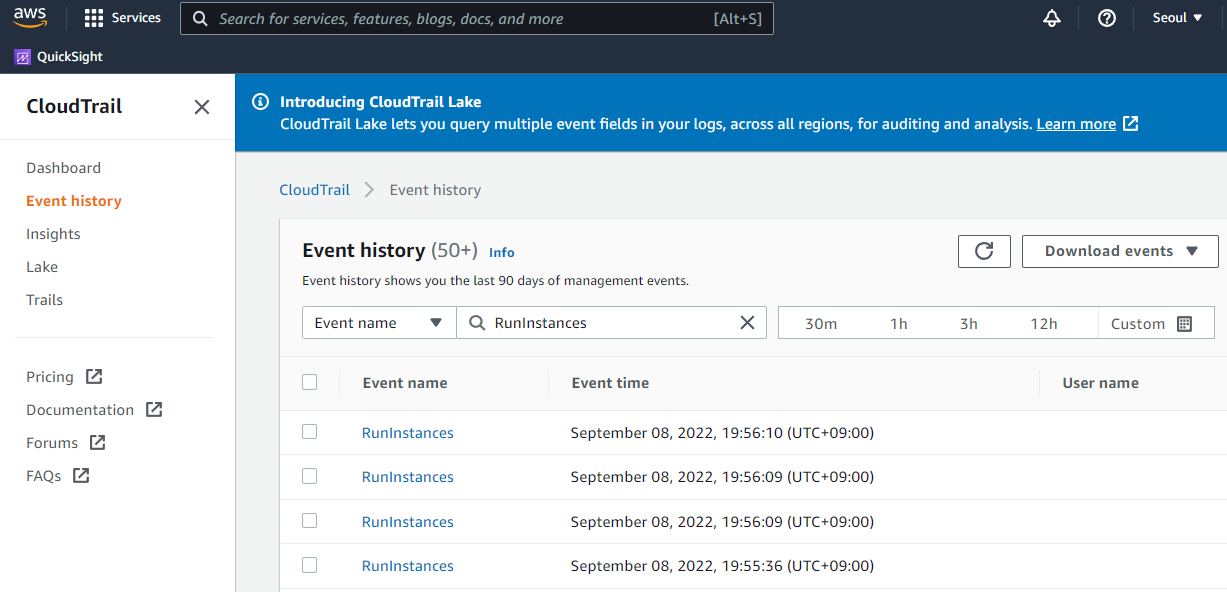Open the RunInstances event at 19:55:36
The image size is (1227, 595).
pos(408,566)
